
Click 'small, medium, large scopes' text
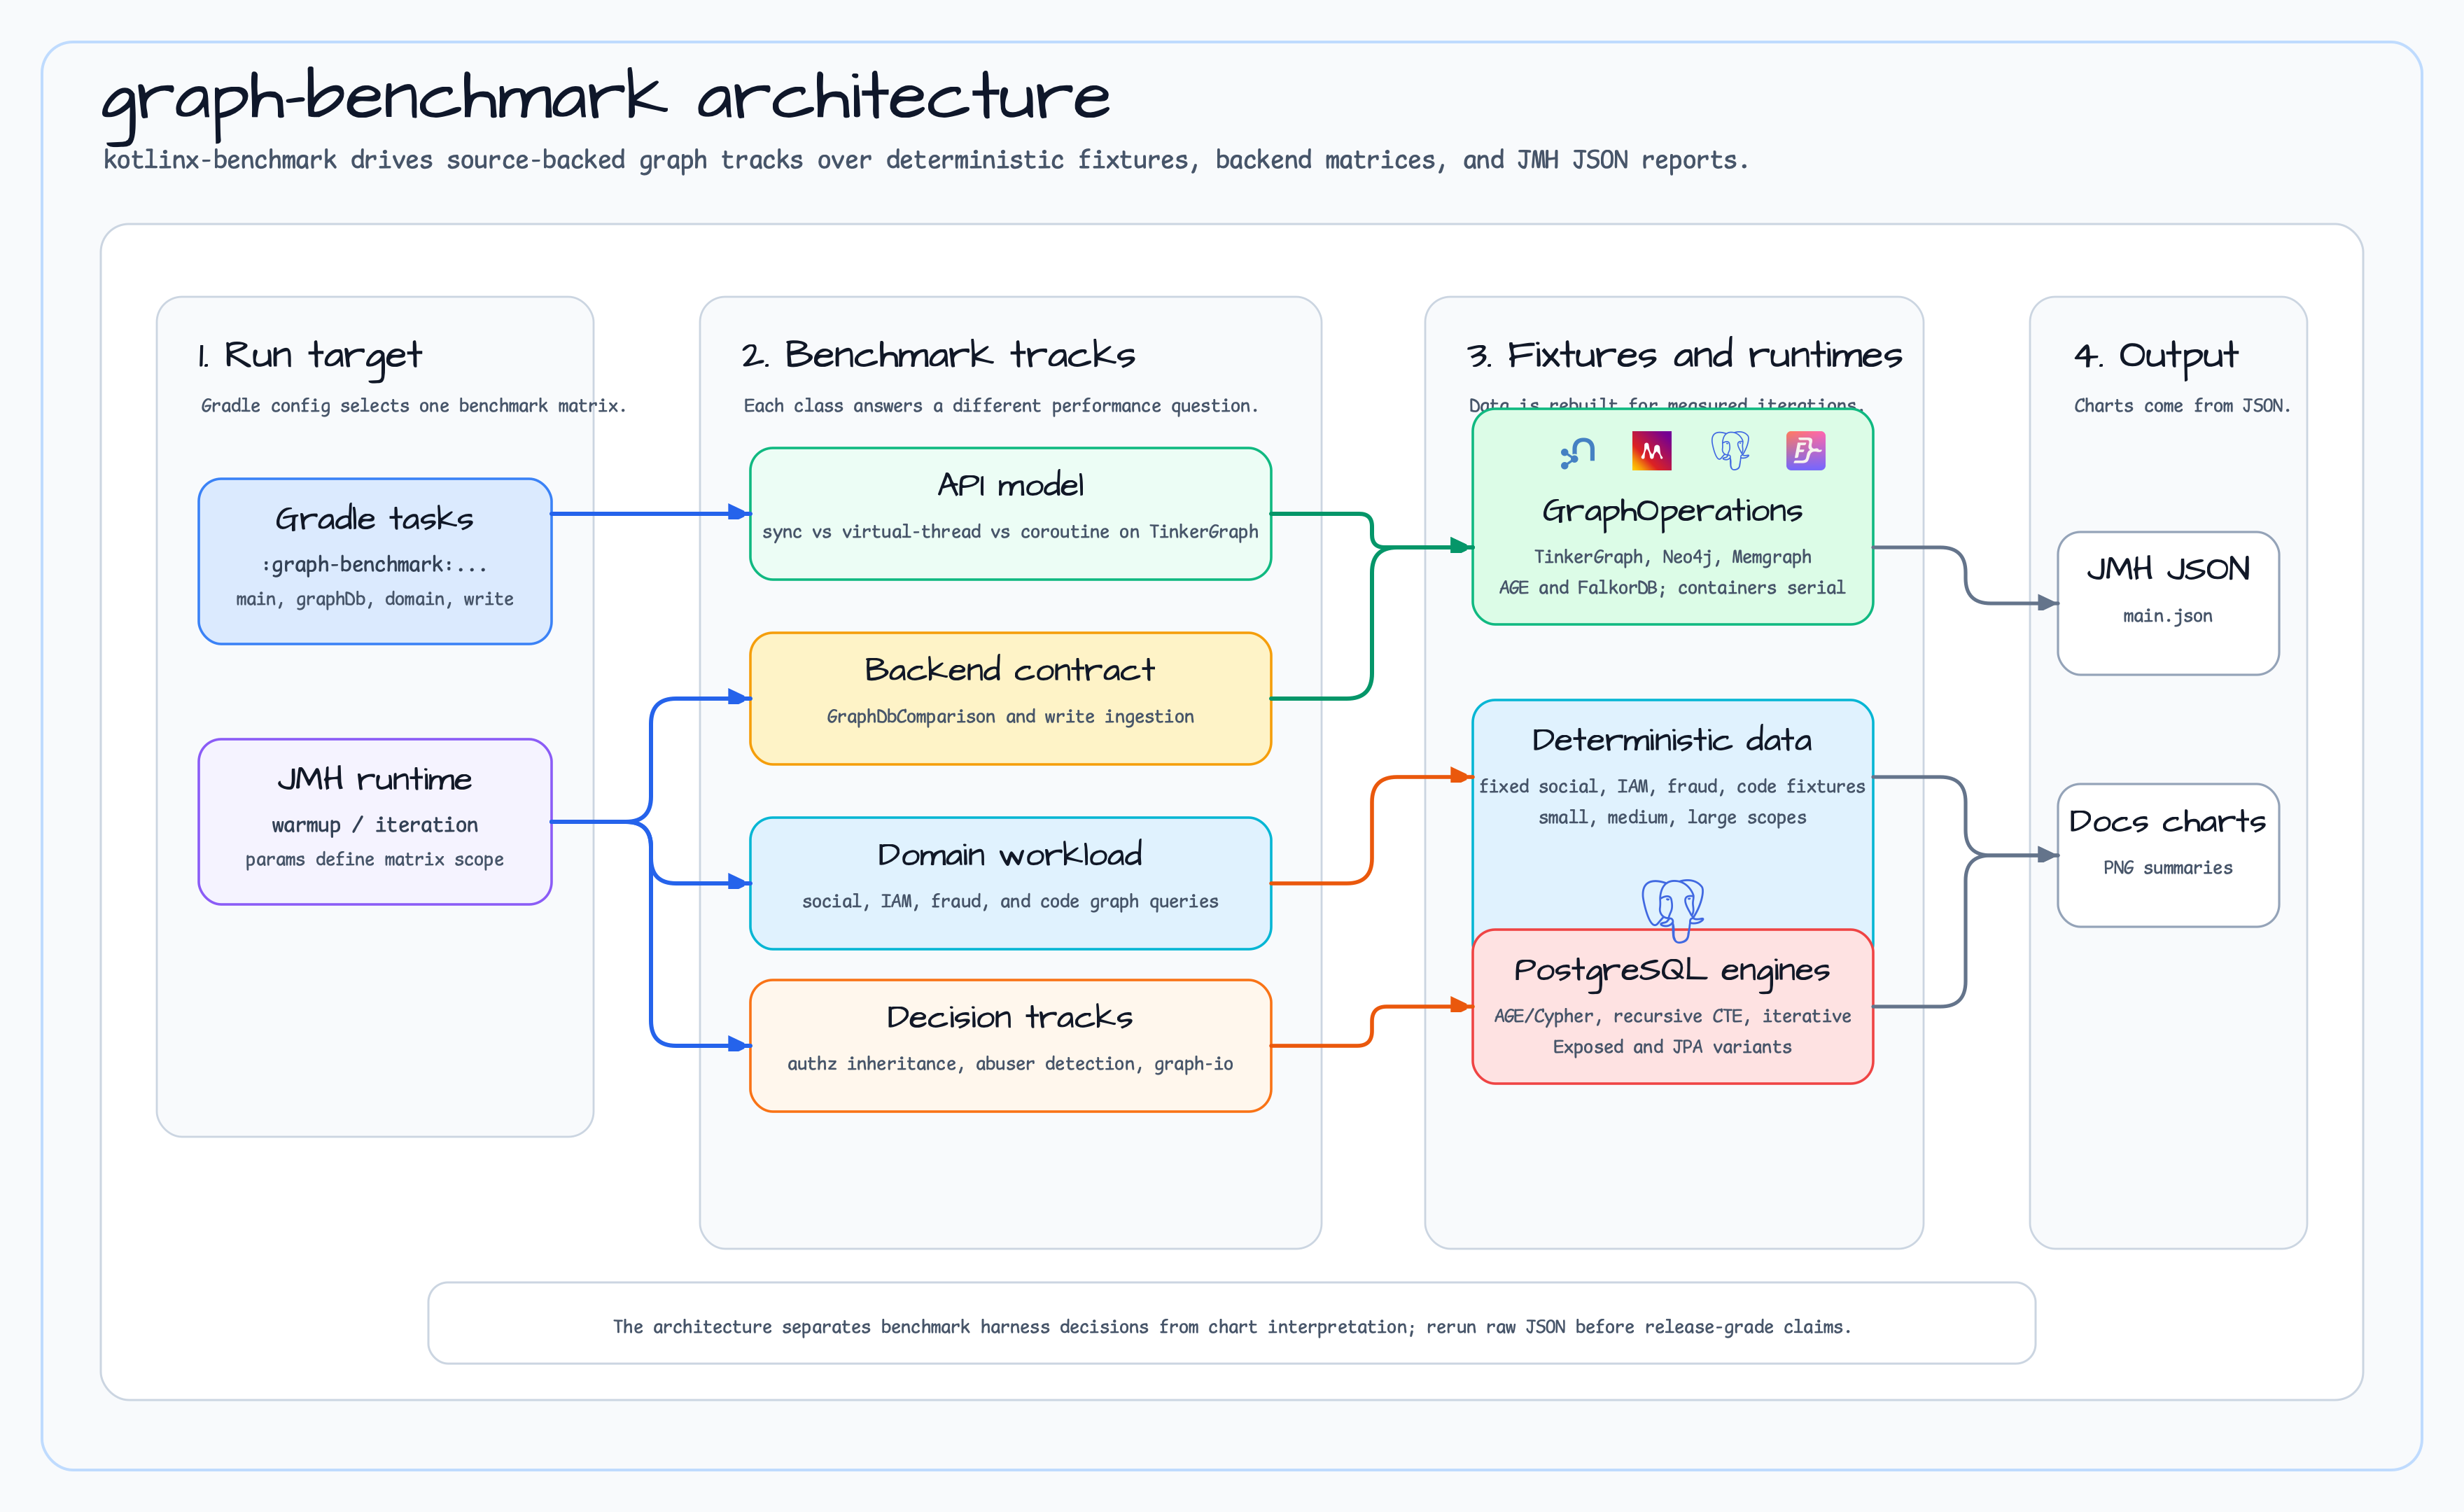pos(1672,817)
